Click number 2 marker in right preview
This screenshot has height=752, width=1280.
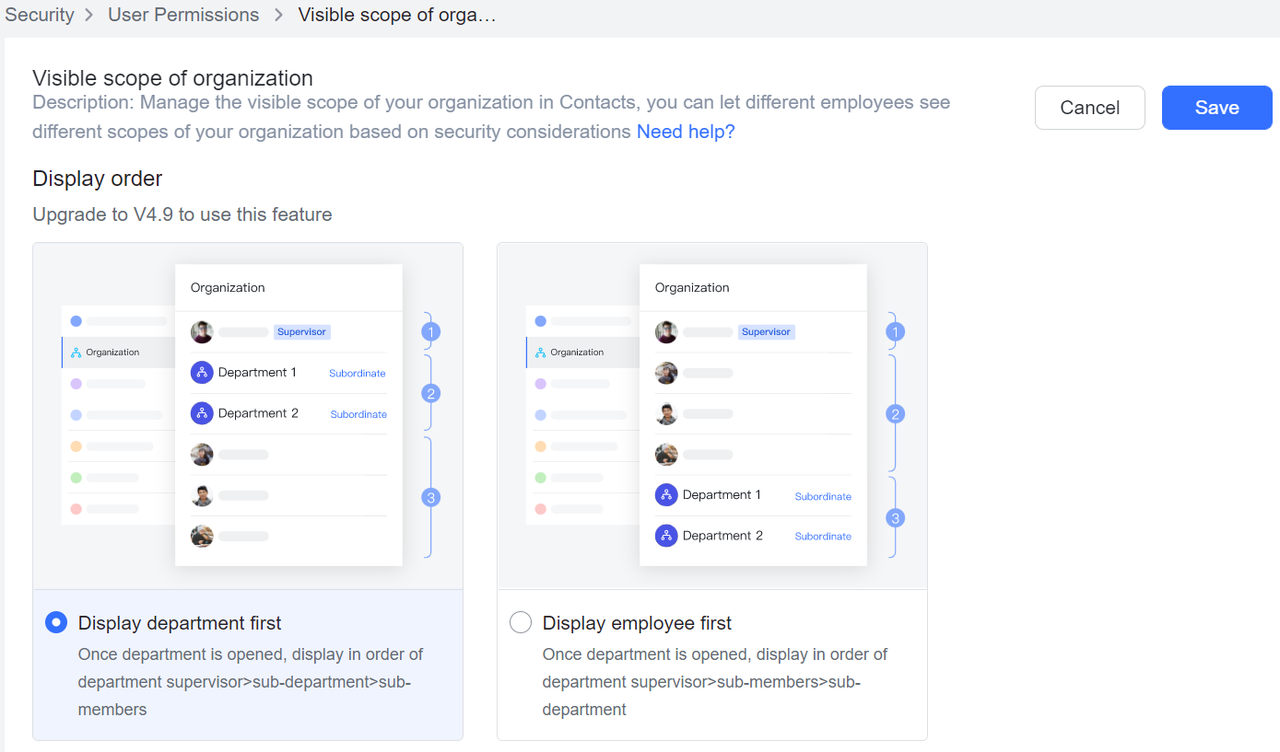click(895, 414)
